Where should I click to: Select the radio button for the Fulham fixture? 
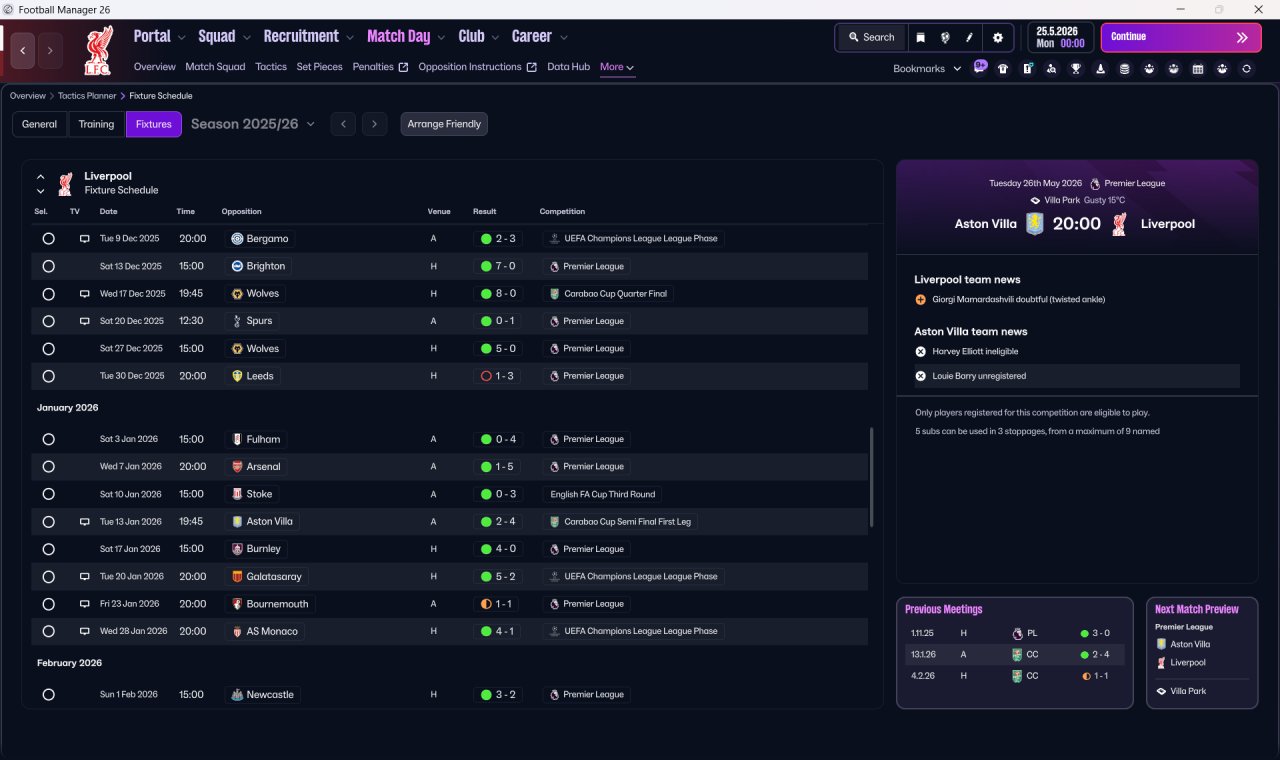[48, 439]
